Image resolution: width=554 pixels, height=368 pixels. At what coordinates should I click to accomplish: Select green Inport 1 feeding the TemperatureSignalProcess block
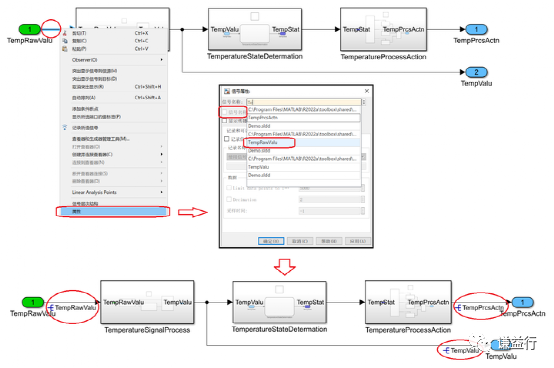[33, 302]
